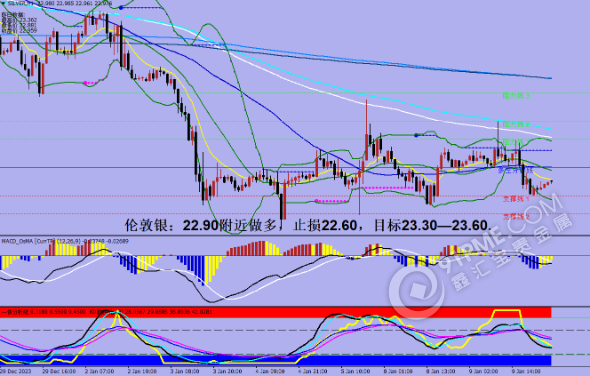The image size is (590, 376).
Task: Click the SILVER symbol dropdown arrow in chart header
Action: pos(3,3)
